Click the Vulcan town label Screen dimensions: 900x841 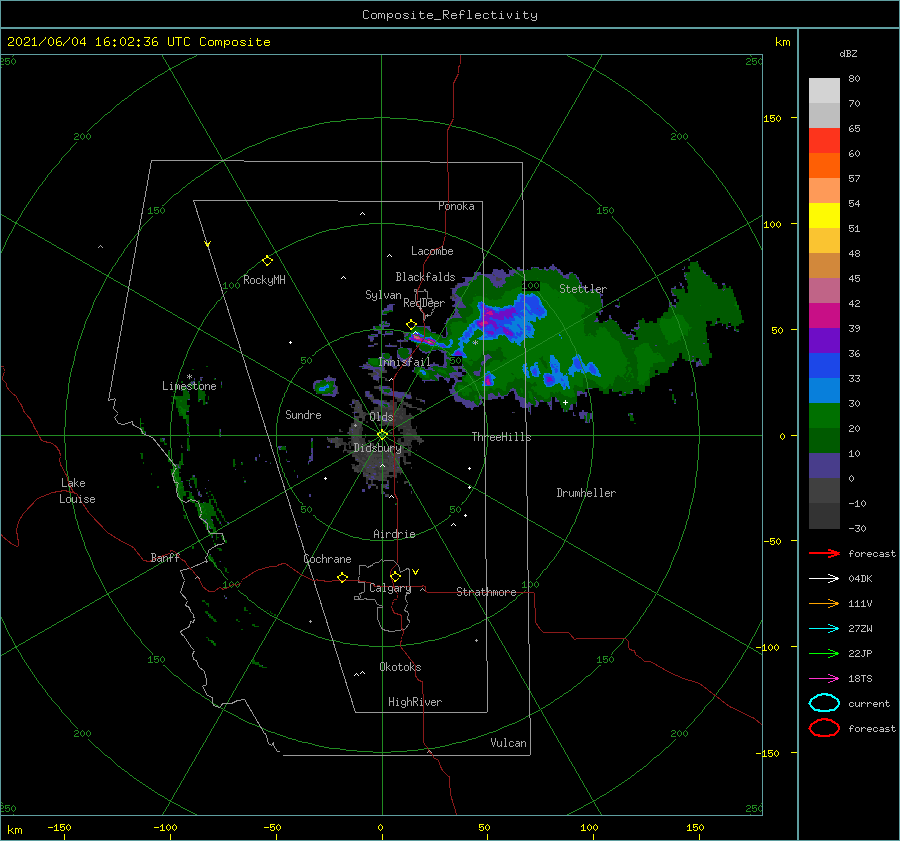(x=508, y=743)
